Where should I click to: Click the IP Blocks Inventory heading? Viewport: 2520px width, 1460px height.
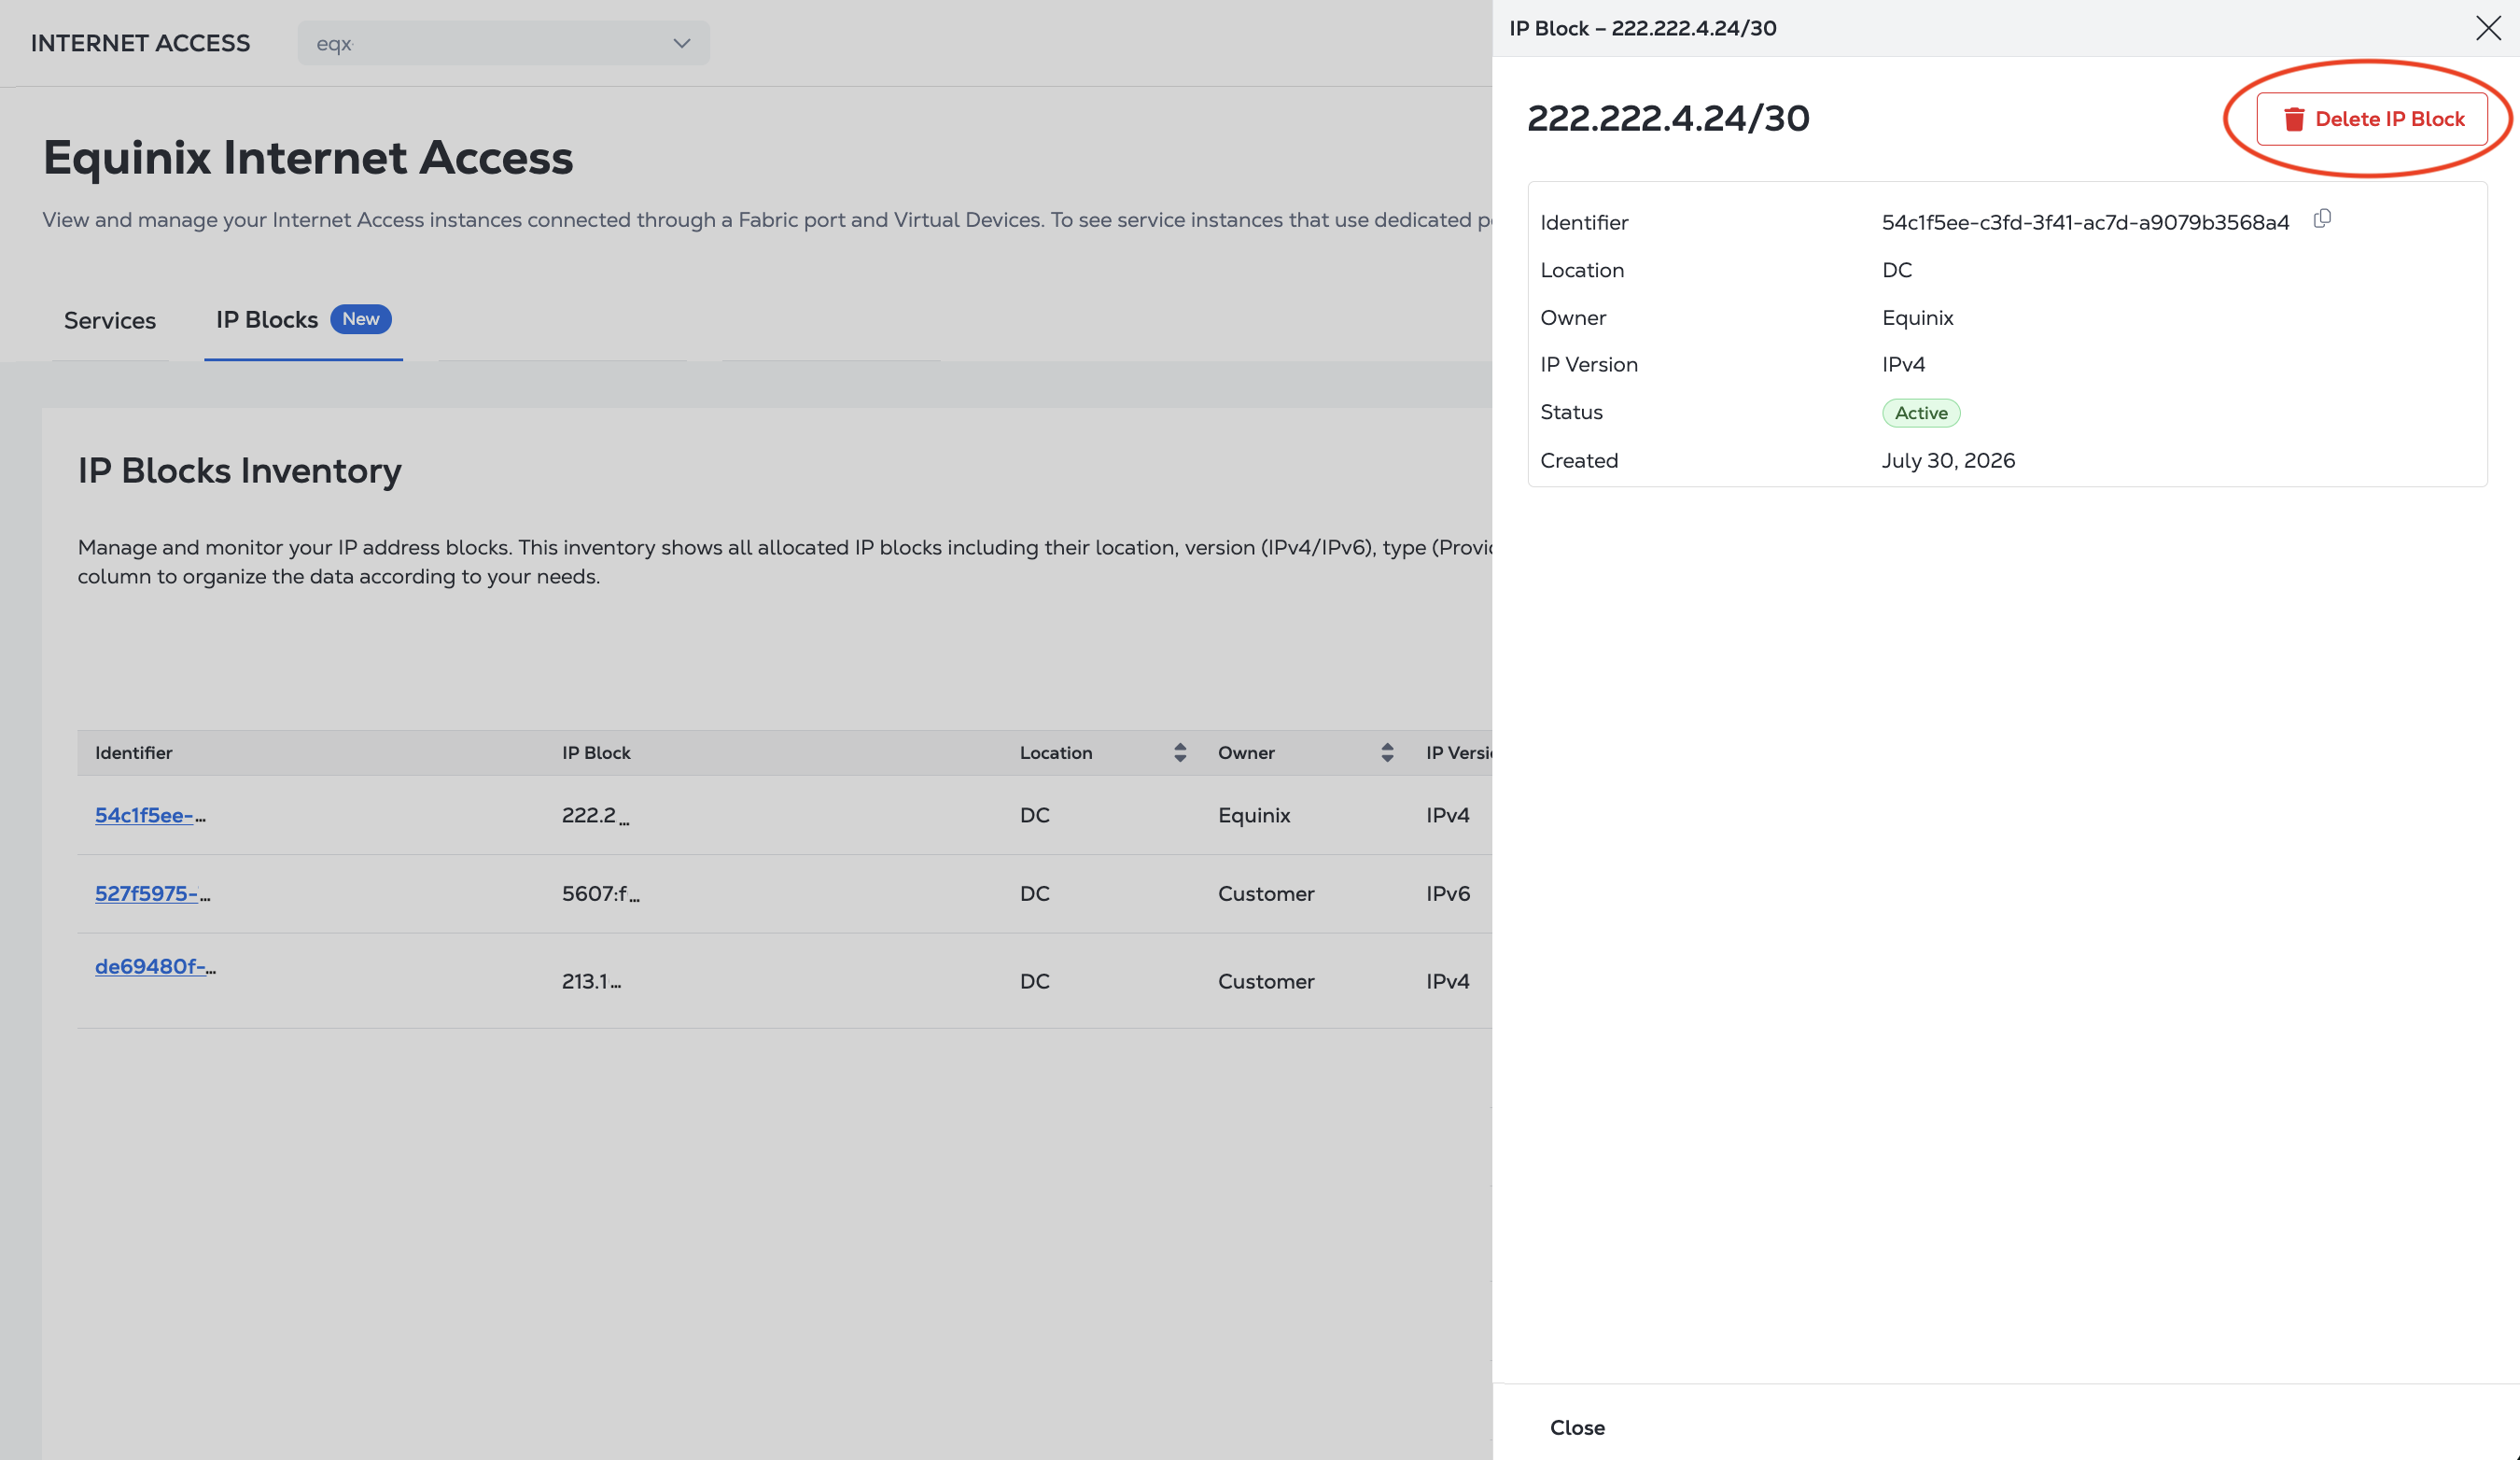point(240,470)
